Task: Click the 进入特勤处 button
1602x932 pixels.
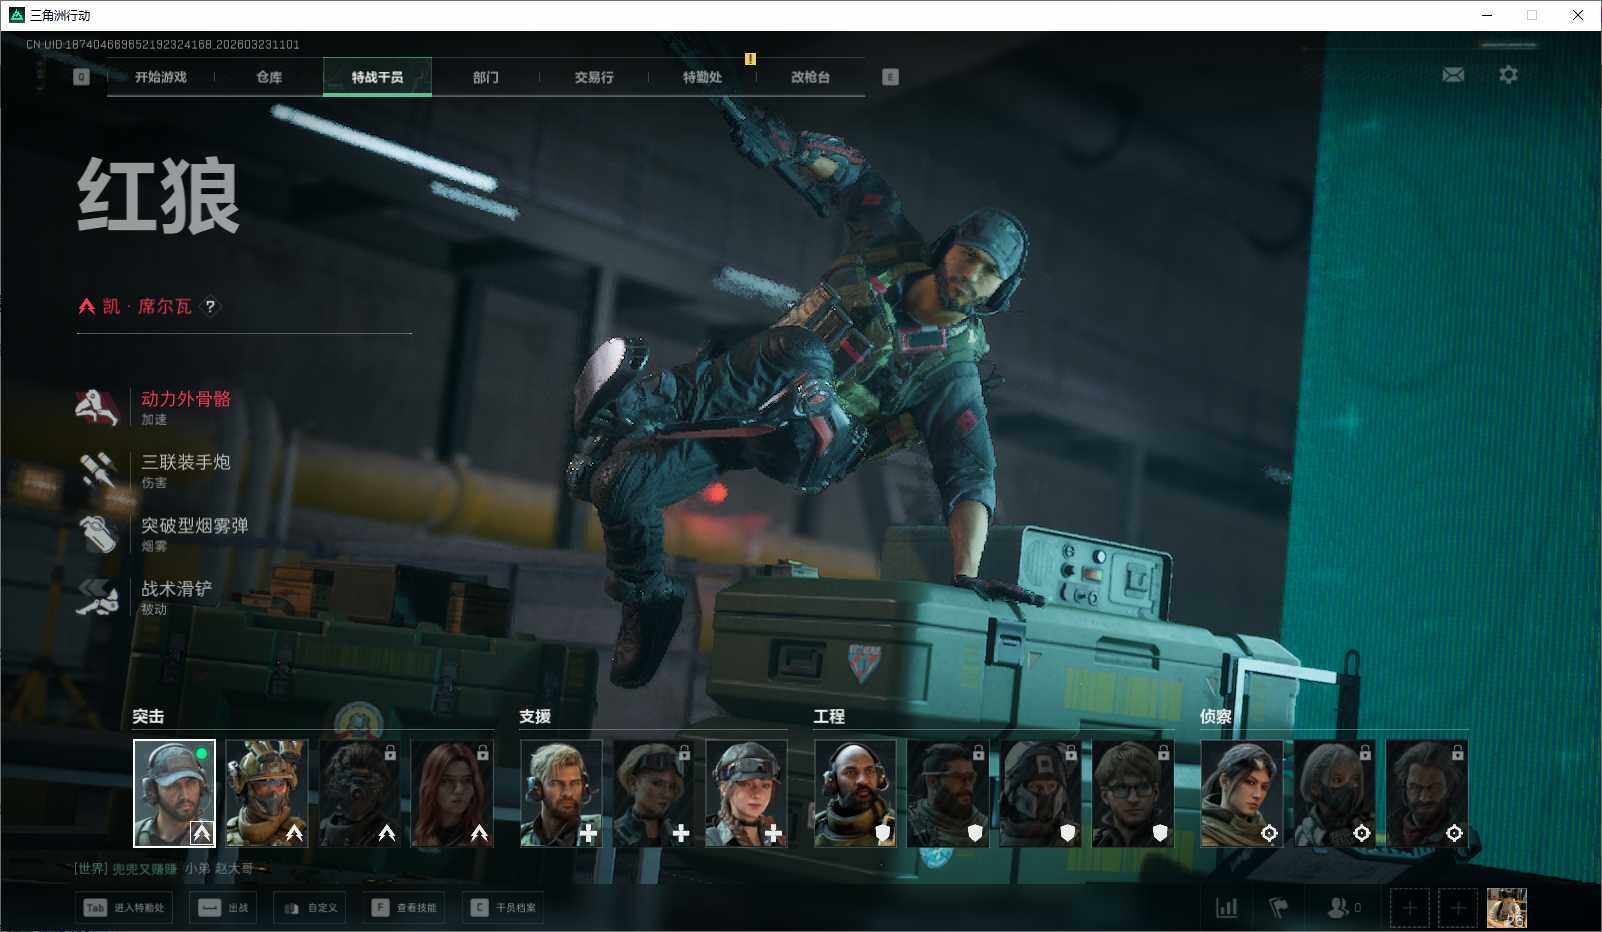Action: click(x=124, y=908)
